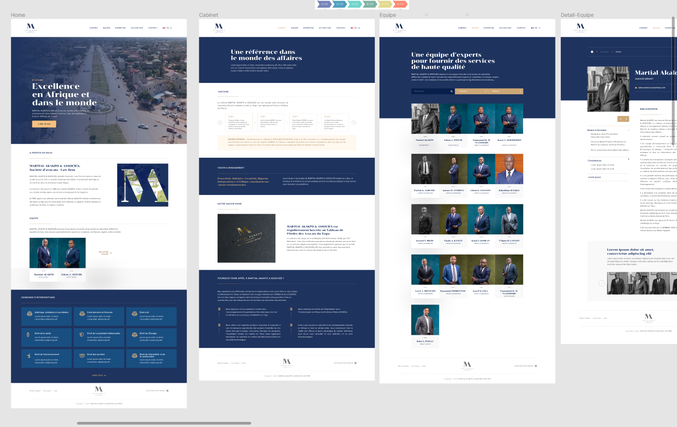Select the Home frame label
Screen dimensions: 677x427
click(18, 15)
